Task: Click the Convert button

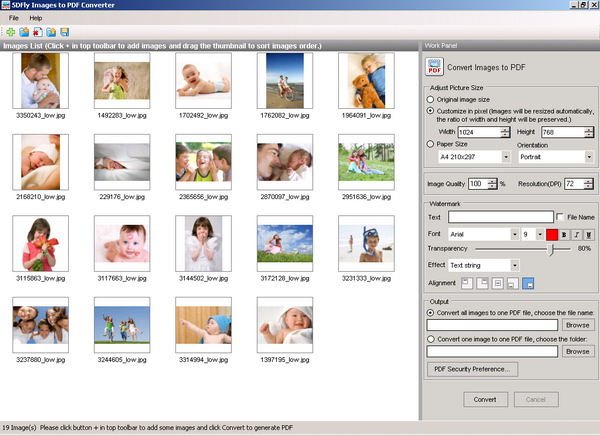Action: coord(484,399)
